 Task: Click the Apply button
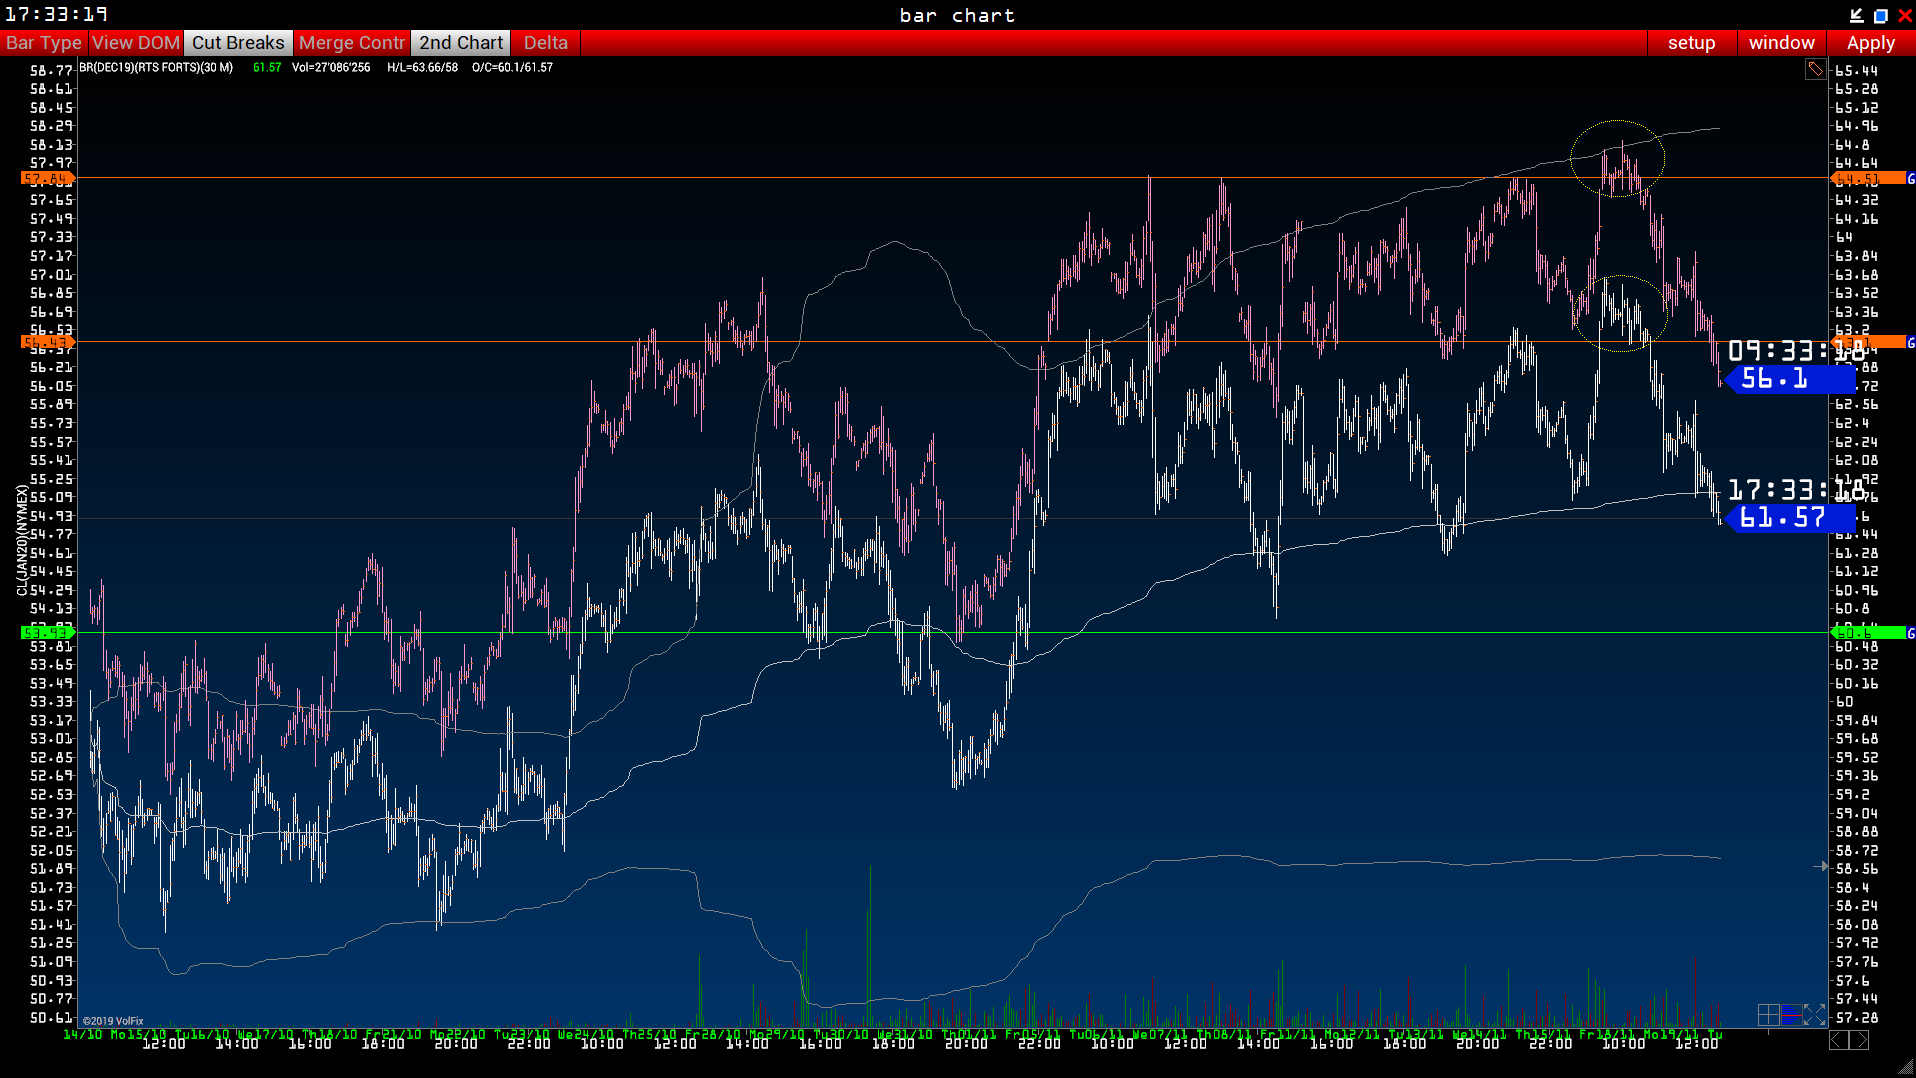pyautogui.click(x=1870, y=43)
